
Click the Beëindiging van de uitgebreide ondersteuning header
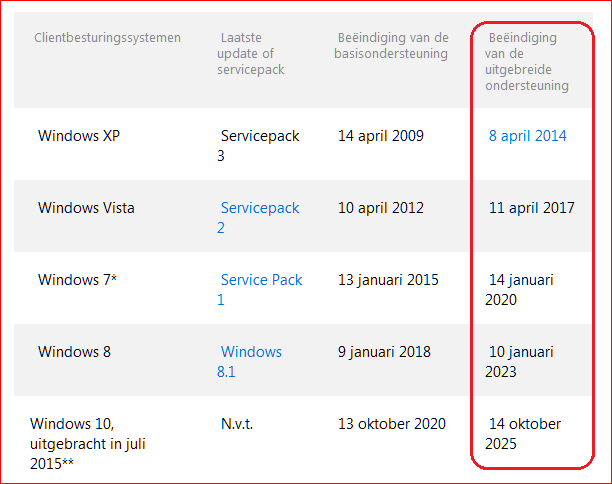(527, 62)
